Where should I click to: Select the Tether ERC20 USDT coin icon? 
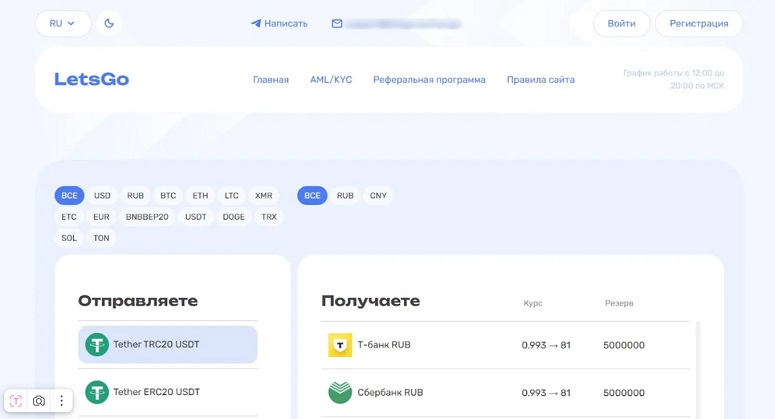coord(97,392)
